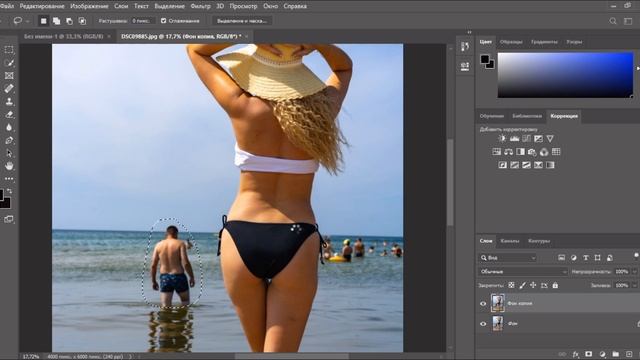Add layer mask from Layers panel bottom

coord(589,354)
